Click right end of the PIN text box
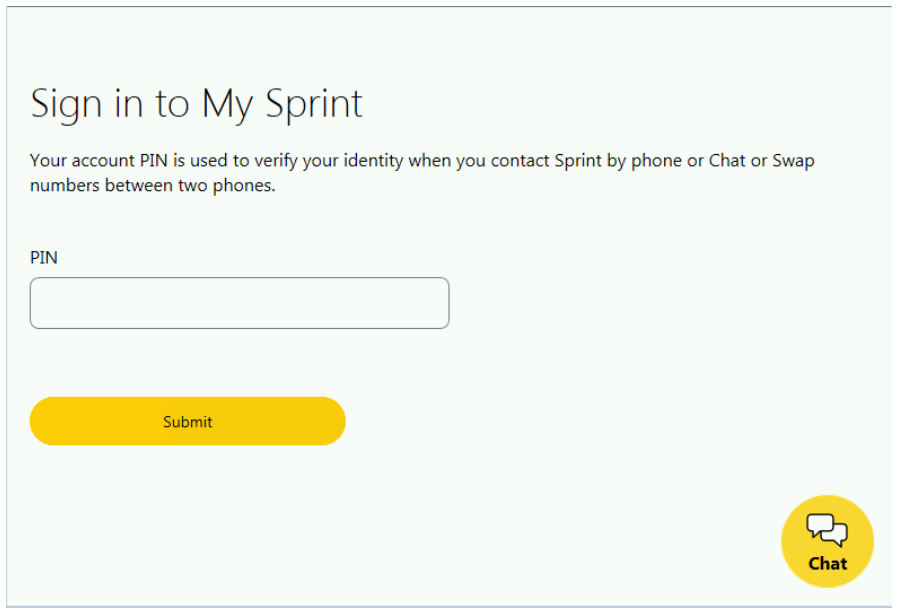 click(443, 303)
